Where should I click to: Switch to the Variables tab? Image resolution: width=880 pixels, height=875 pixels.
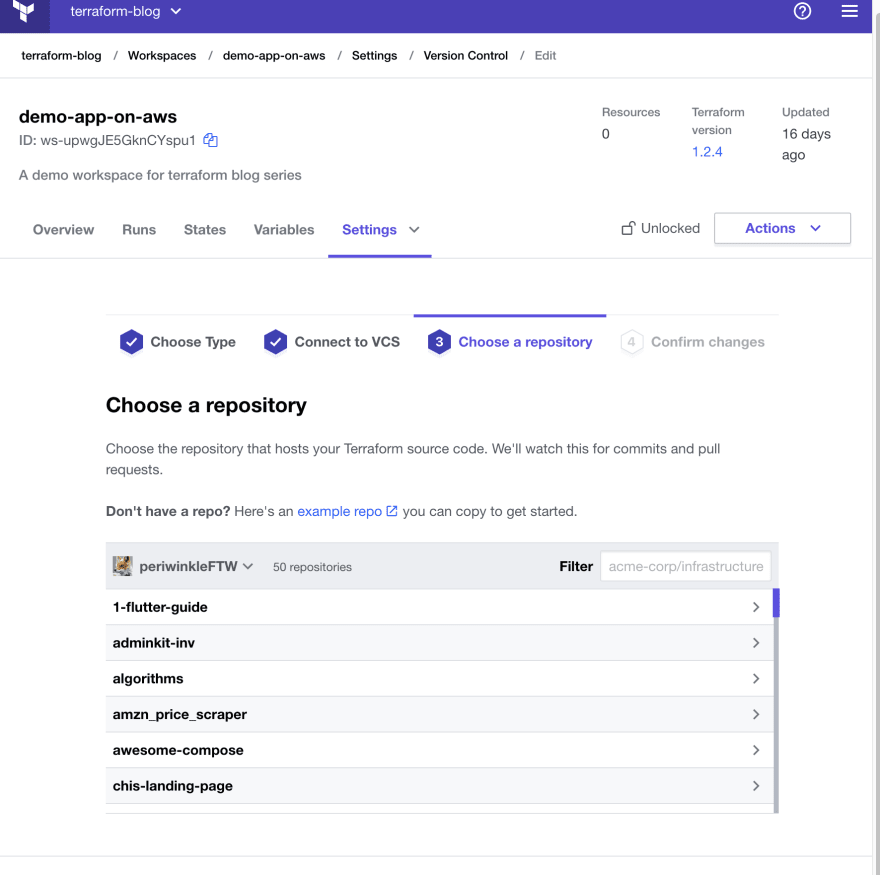284,230
